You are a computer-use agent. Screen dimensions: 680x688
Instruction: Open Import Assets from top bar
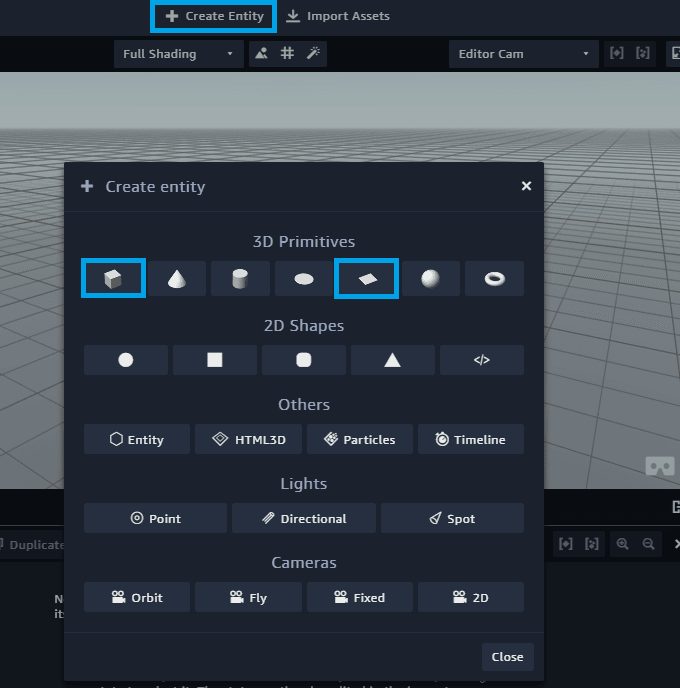pyautogui.click(x=337, y=16)
